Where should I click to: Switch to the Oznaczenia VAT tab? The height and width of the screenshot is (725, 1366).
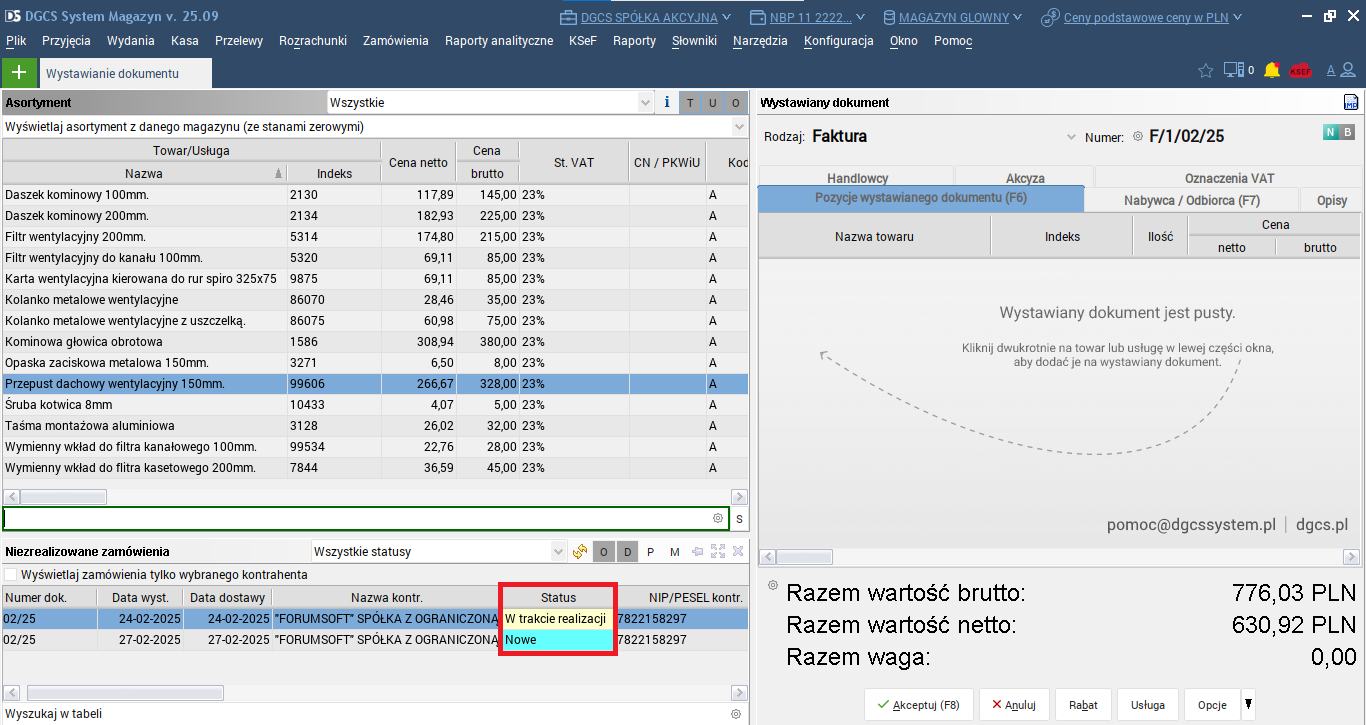click(x=1229, y=178)
